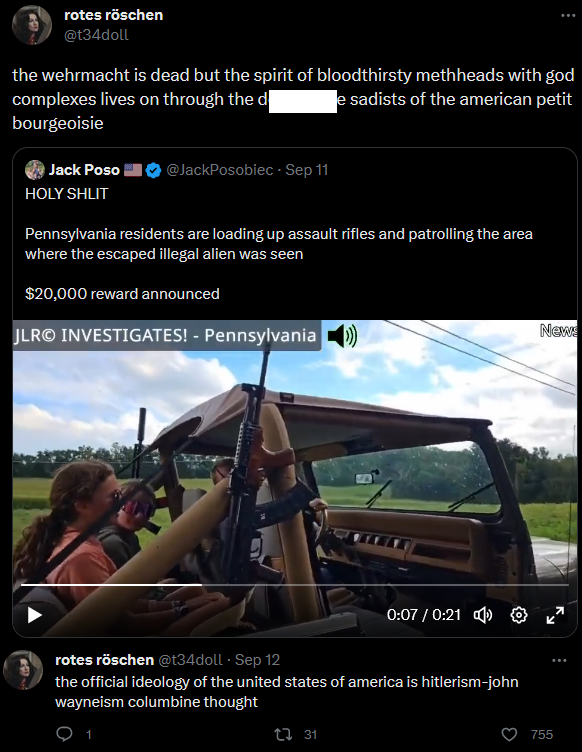Open the Sep 12 reply timestamp

click(x=257, y=660)
